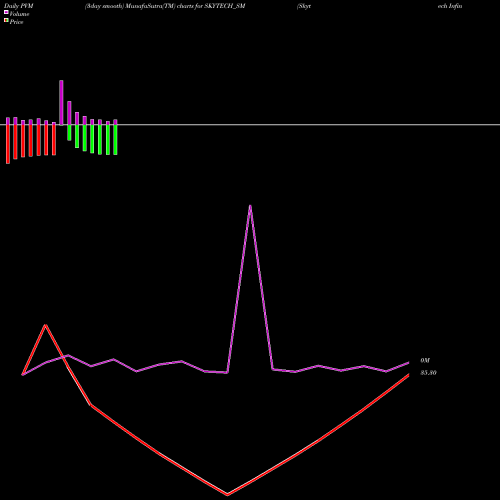Select the 'Price' legend label

(16, 22)
